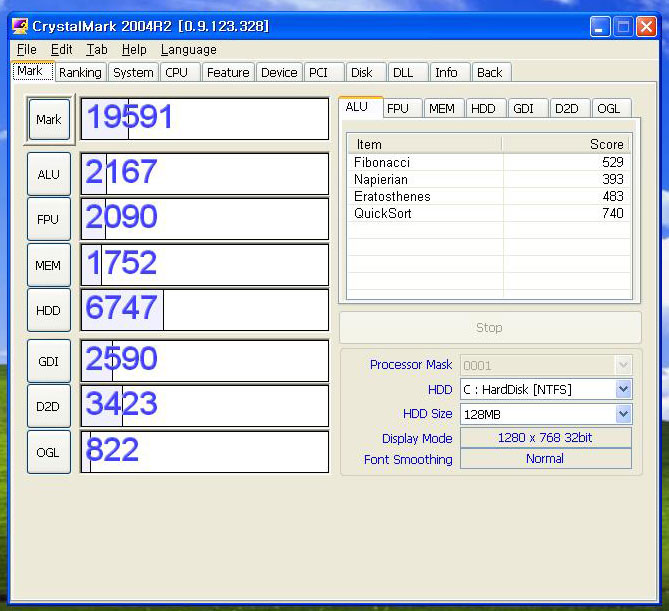Select the Eratosthenes row
Image resolution: width=669 pixels, height=611 pixels.
pos(489,196)
